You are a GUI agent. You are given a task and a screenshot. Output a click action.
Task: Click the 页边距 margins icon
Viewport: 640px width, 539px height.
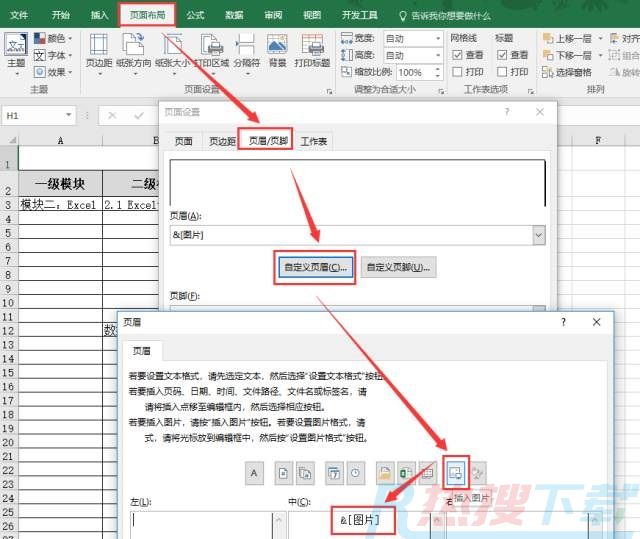point(99,45)
